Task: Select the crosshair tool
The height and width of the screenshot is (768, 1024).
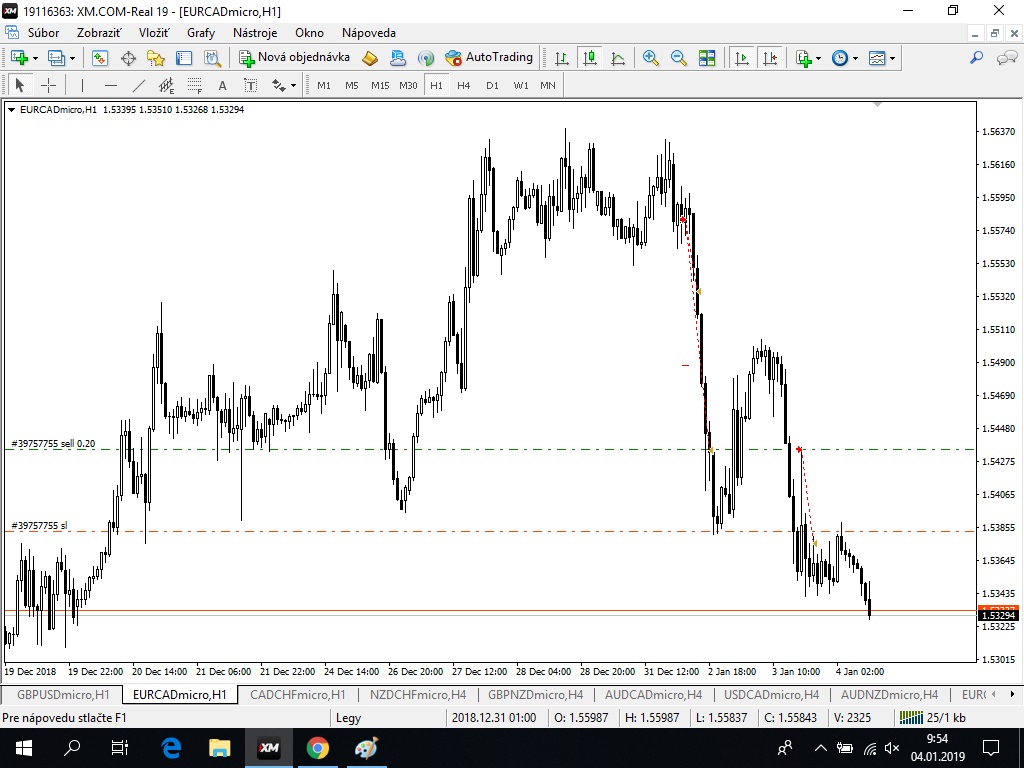Action: click(x=48, y=85)
